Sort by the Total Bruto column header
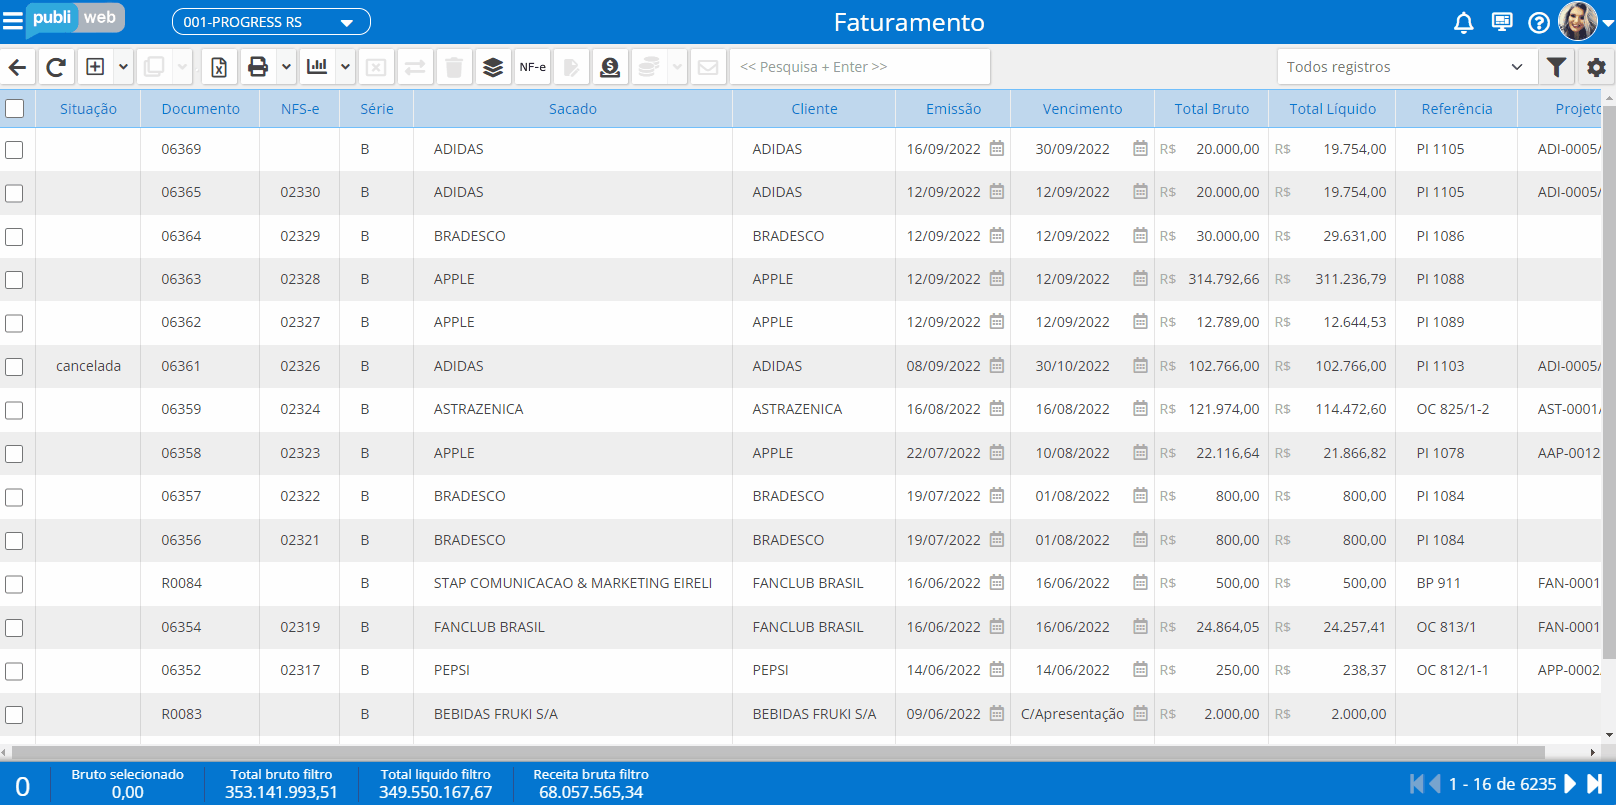1616x805 pixels. pos(1211,109)
